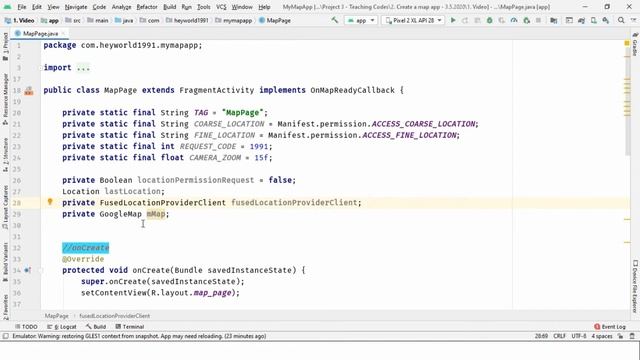The height and width of the screenshot is (360, 640).
Task: Open the TODO tool window
Action: click(26, 327)
